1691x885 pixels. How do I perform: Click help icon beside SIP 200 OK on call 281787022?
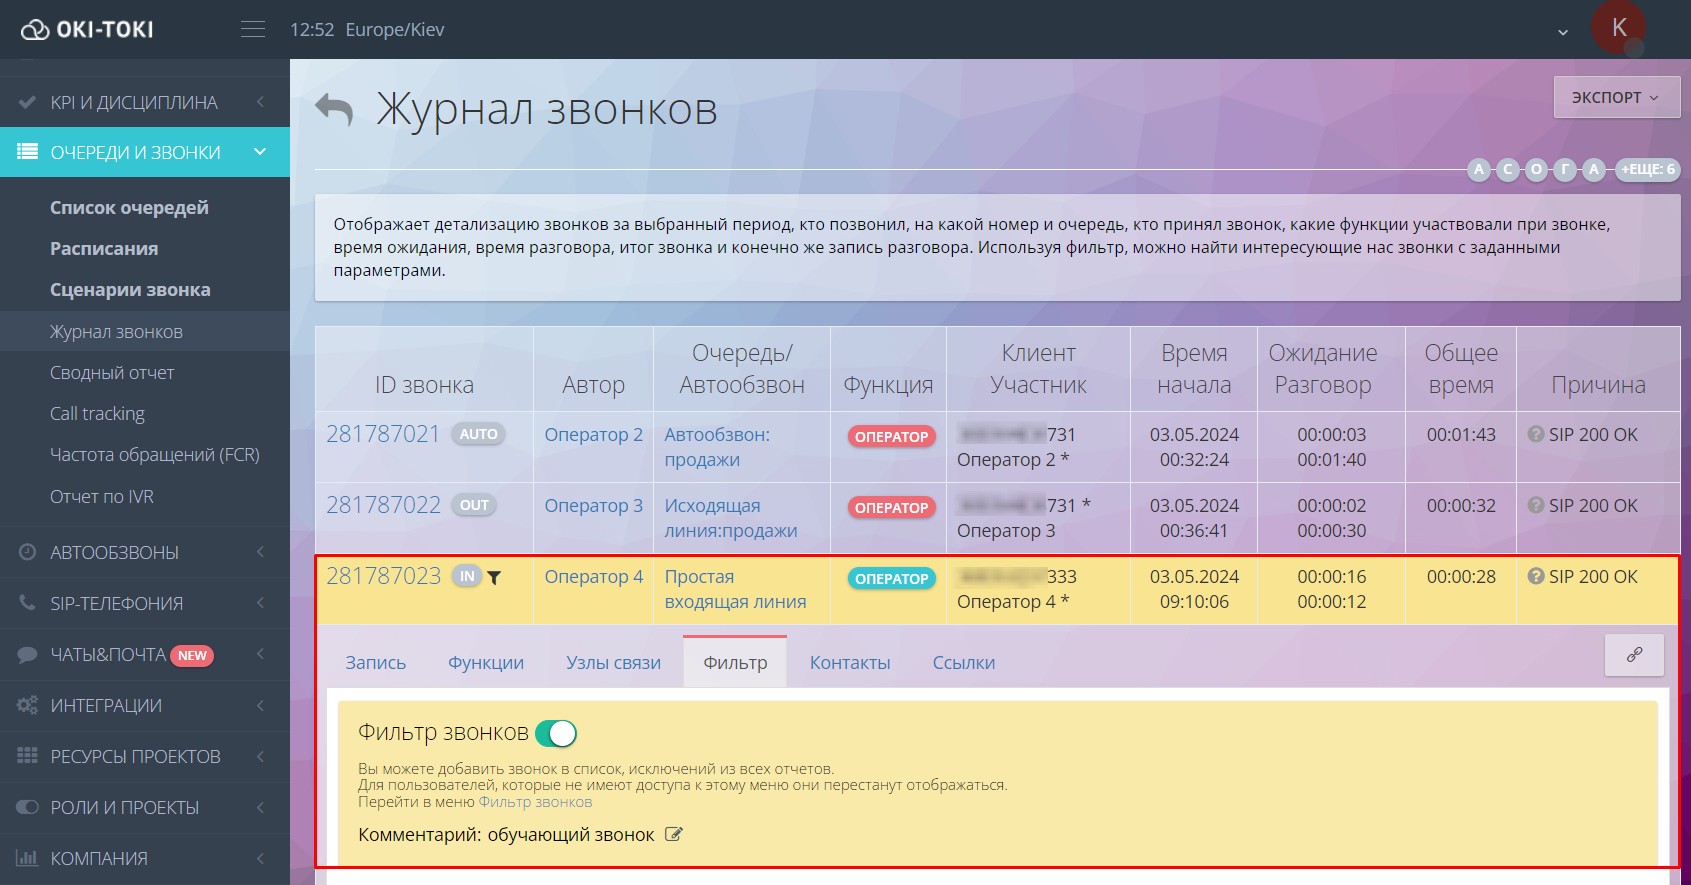[x=1536, y=505]
